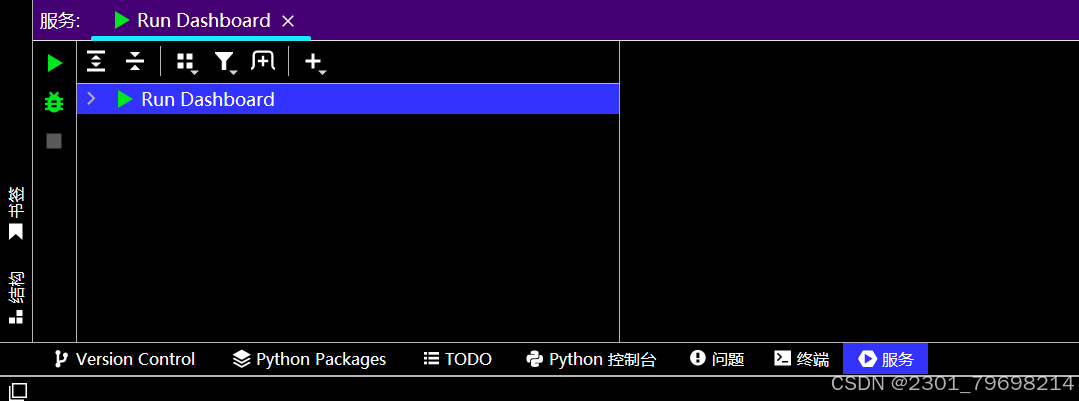
Task: Click the Open in New Tab icon
Action: (x=263, y=61)
